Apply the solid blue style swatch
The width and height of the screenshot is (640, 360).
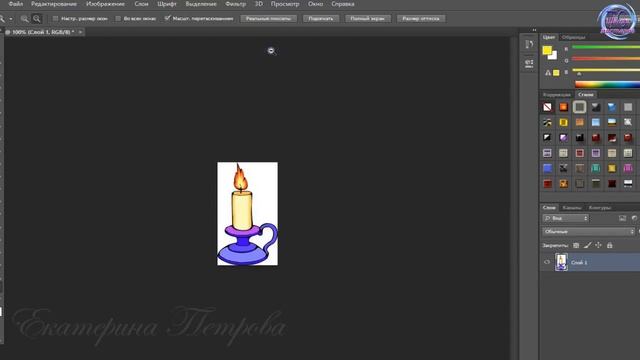[547, 168]
